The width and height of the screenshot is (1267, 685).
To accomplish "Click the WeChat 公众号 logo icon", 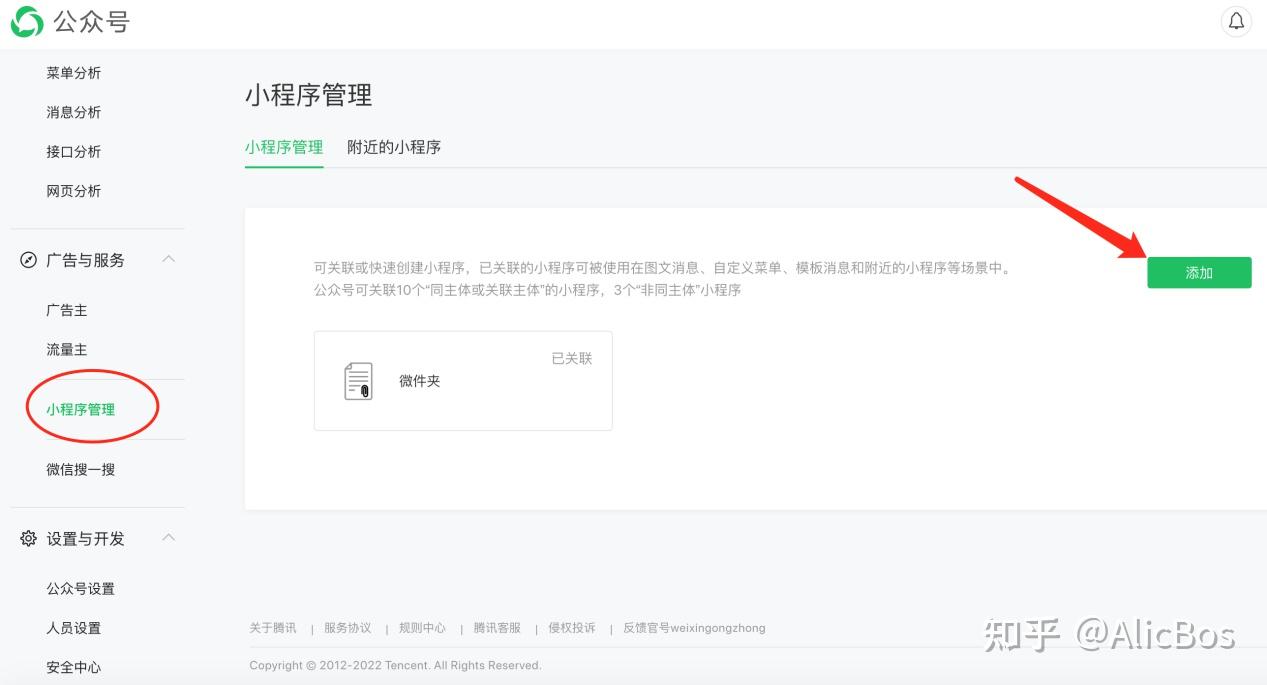I will click(28, 22).
